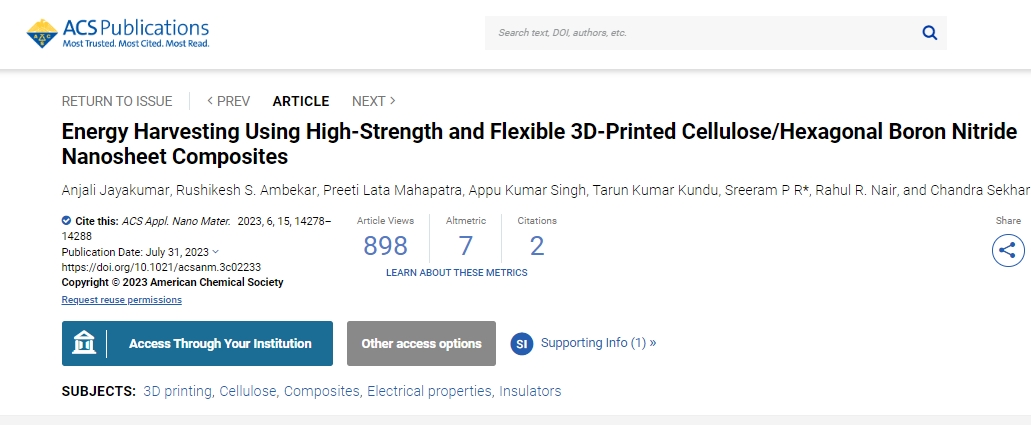Click Request reuse permissions link
The width and height of the screenshot is (1031, 425).
(122, 299)
